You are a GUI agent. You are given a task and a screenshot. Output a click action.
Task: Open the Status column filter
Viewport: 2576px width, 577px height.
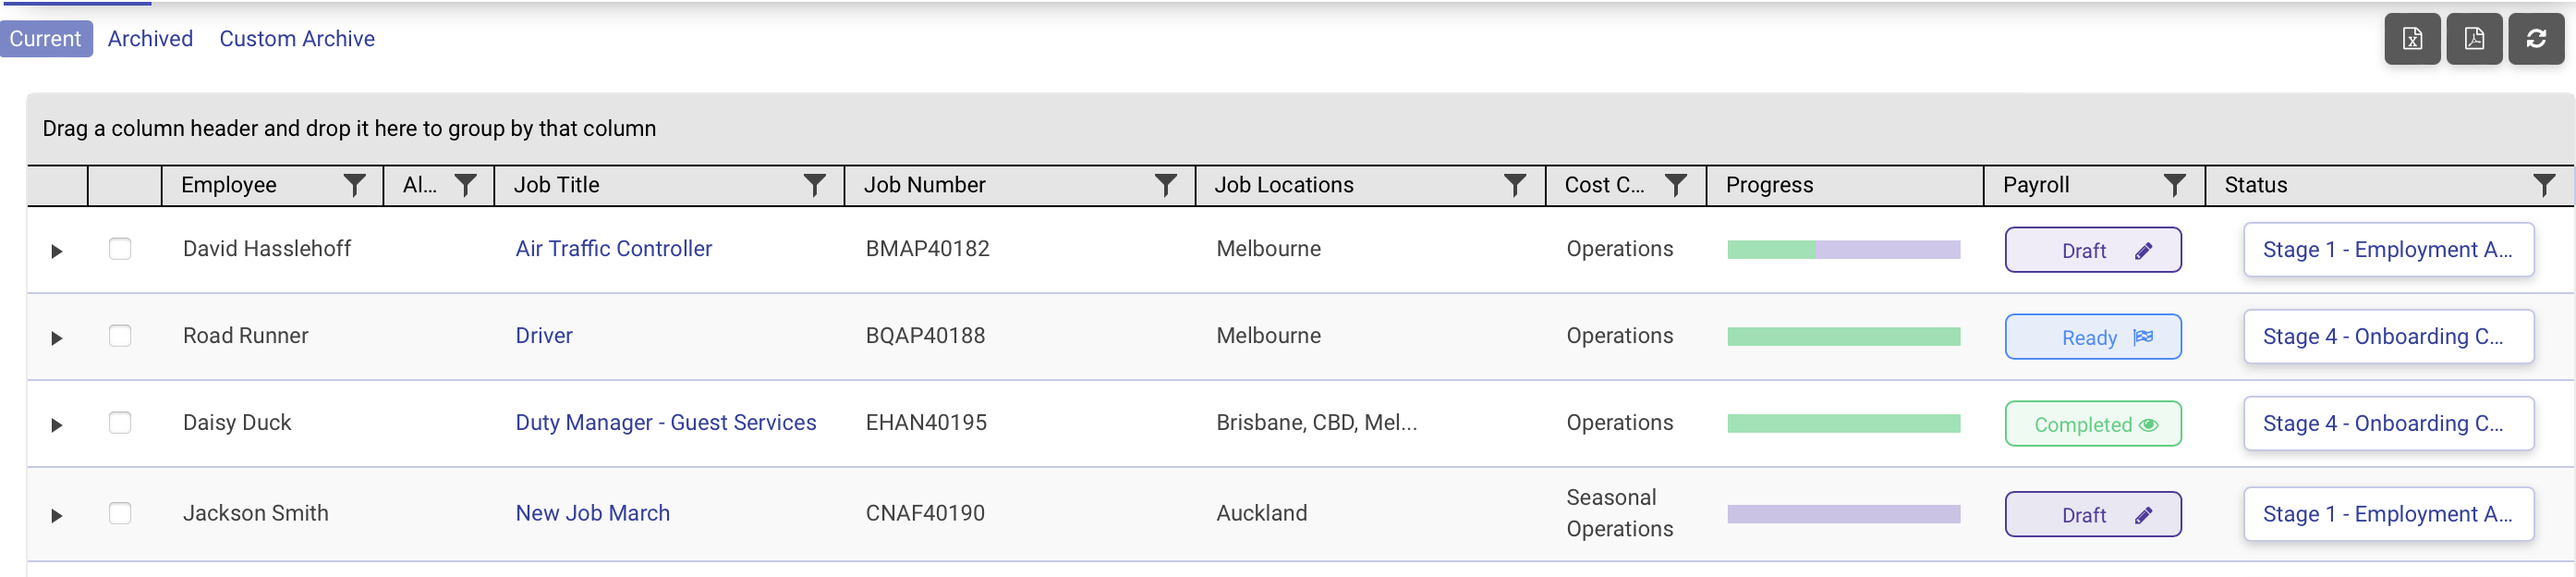pyautogui.click(x=2544, y=185)
